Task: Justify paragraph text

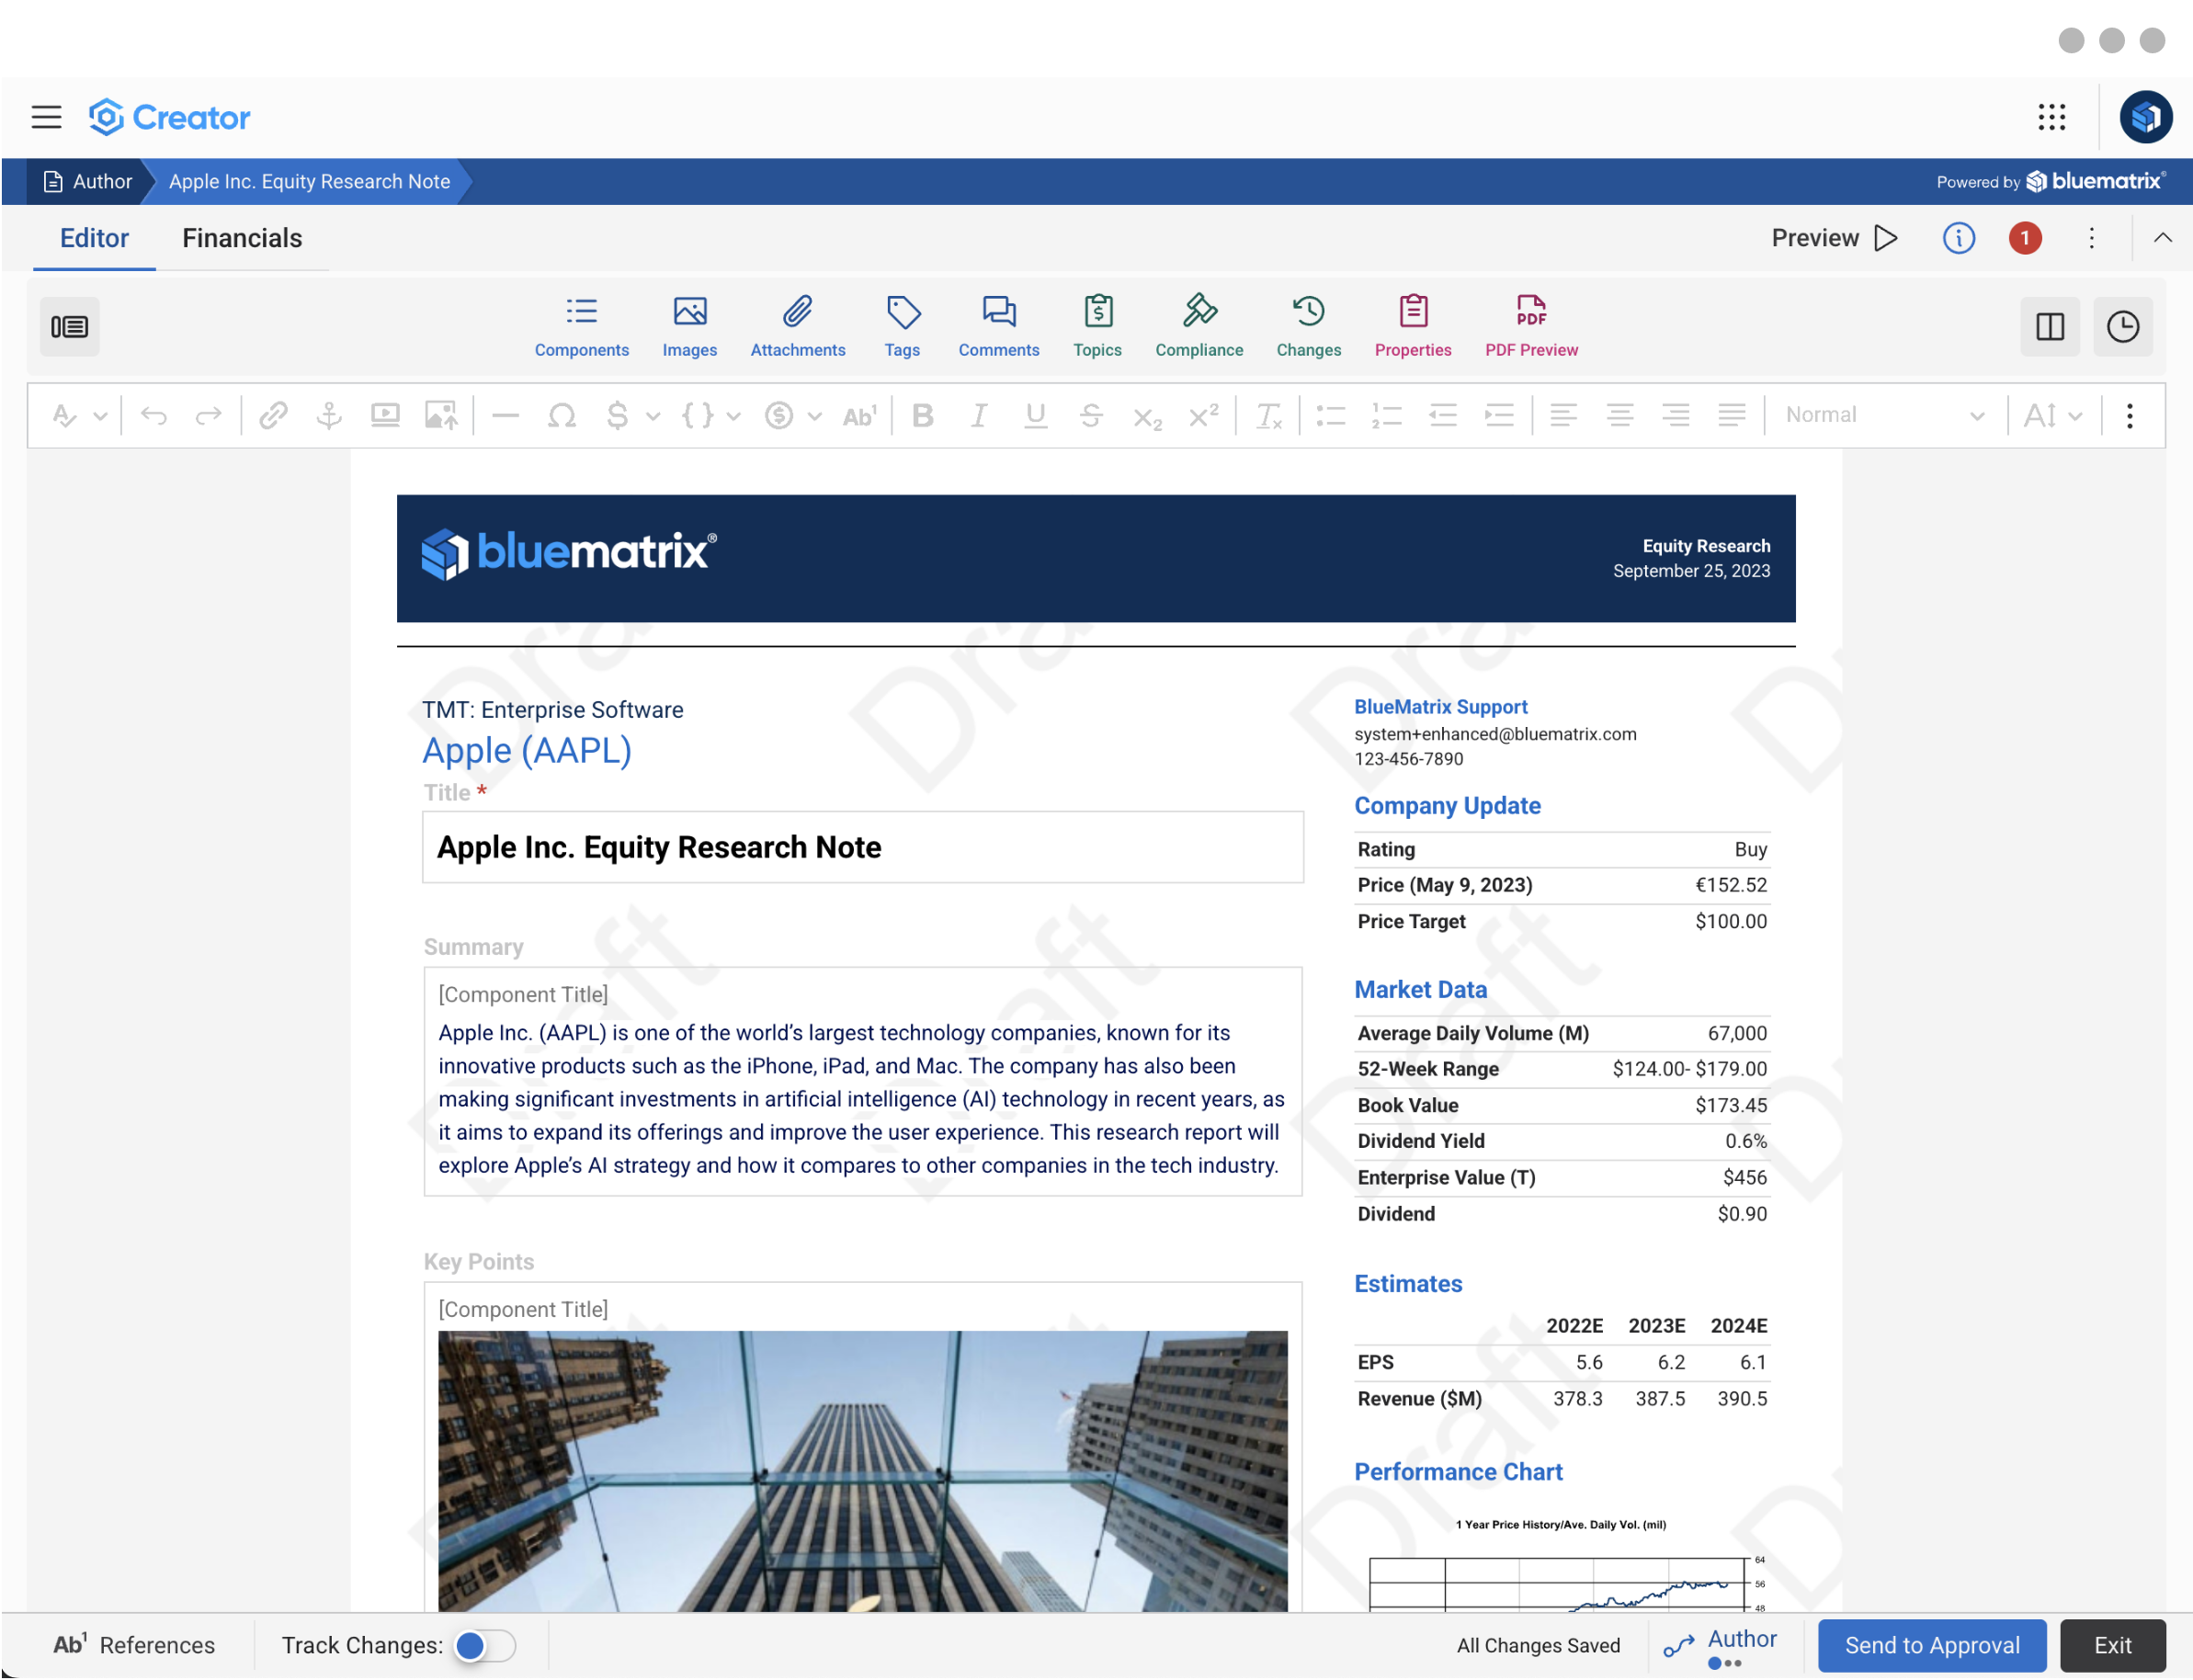Action: [x=1731, y=415]
